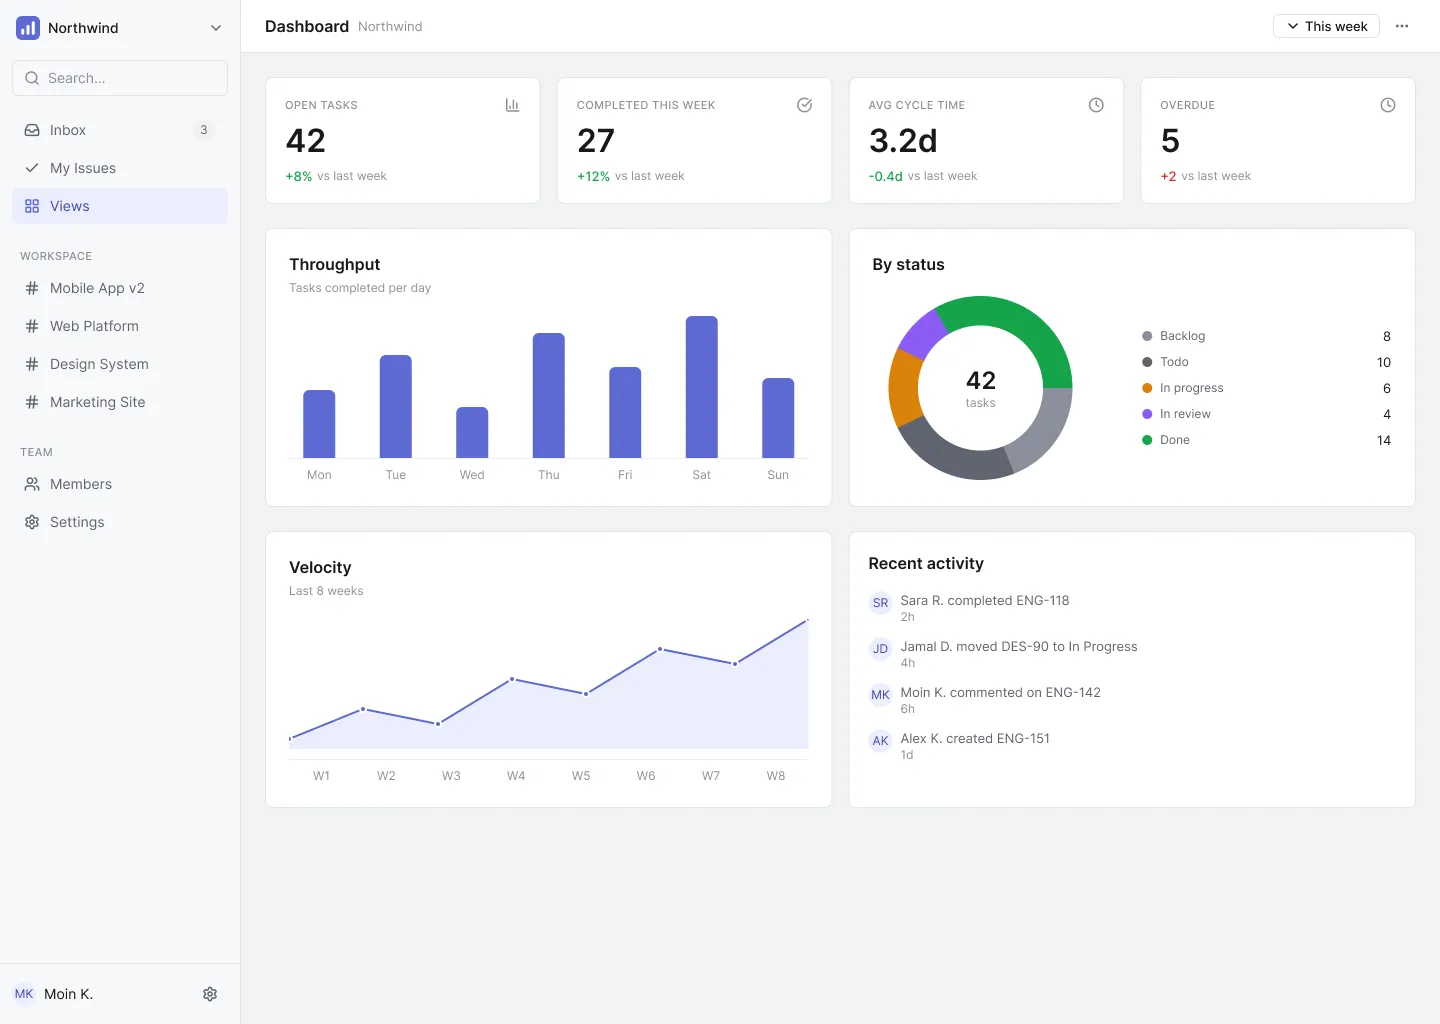Click the +12% change indicator
This screenshot has width=1440, height=1024.
[x=593, y=176]
